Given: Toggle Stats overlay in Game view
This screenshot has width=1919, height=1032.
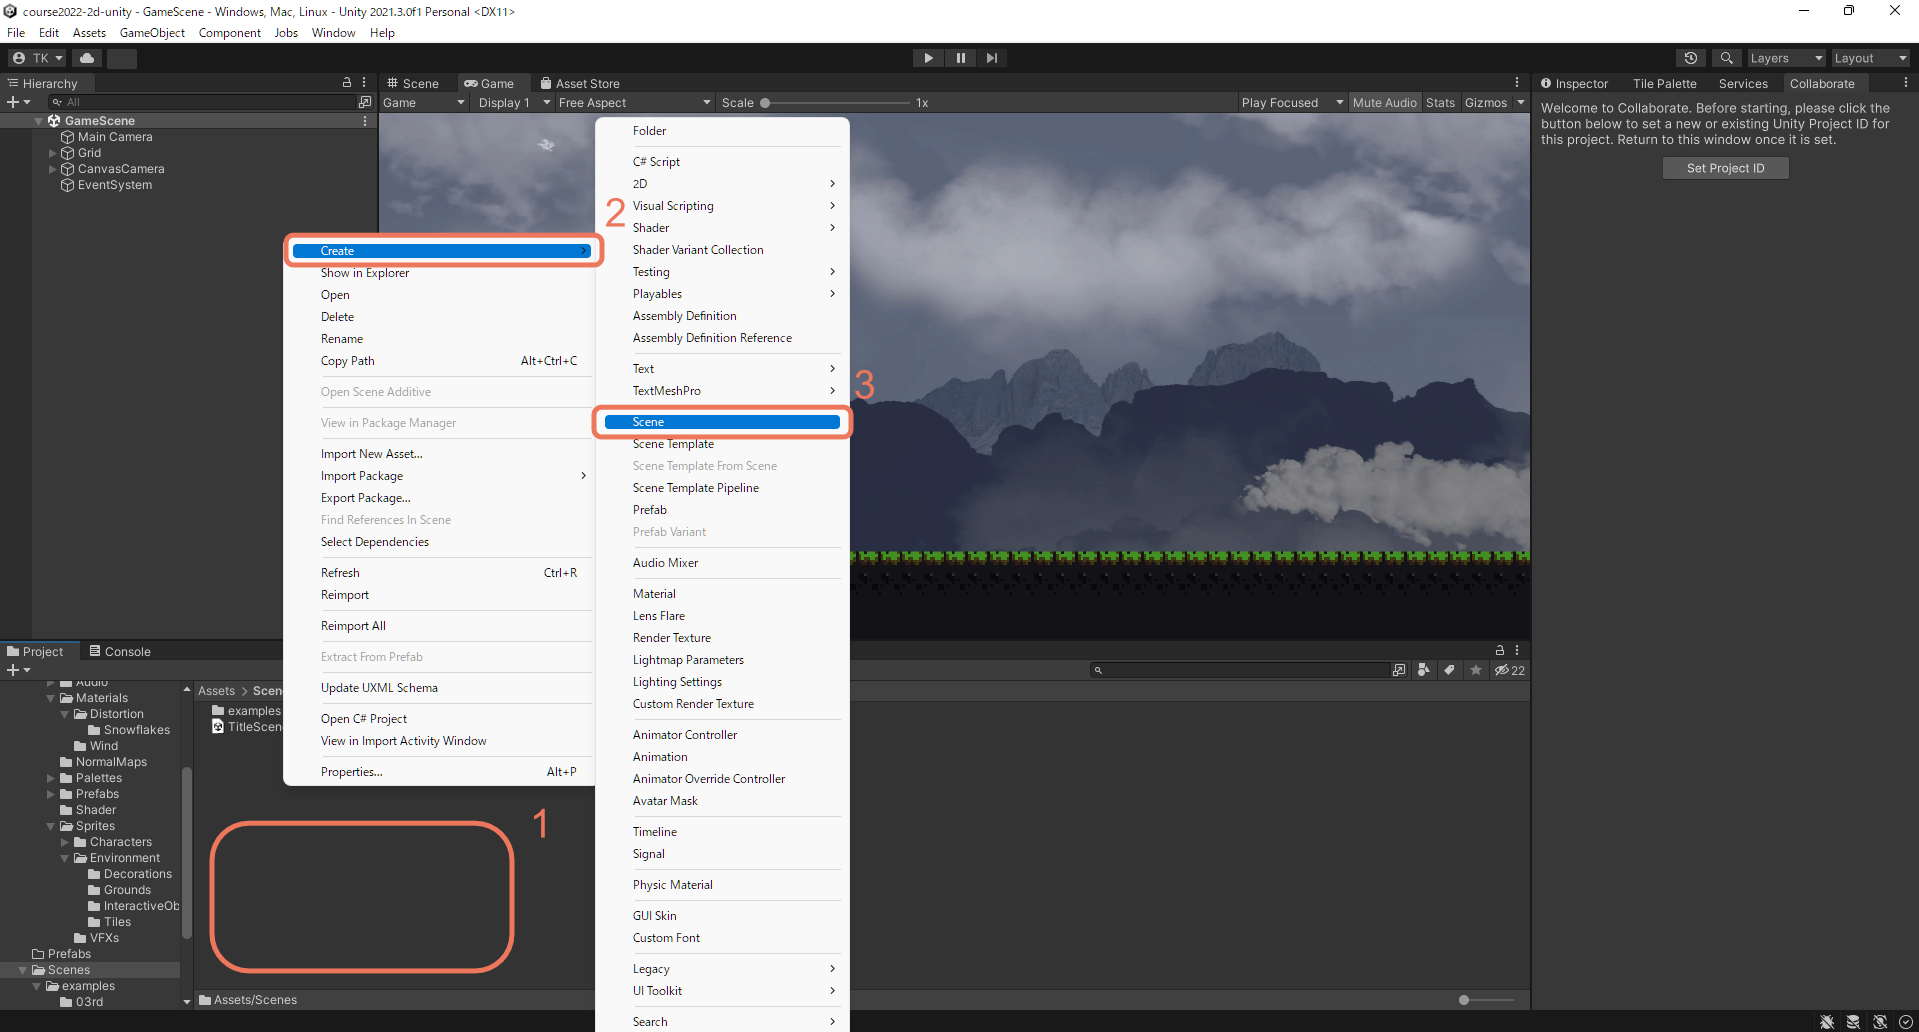Looking at the screenshot, I should [1440, 102].
